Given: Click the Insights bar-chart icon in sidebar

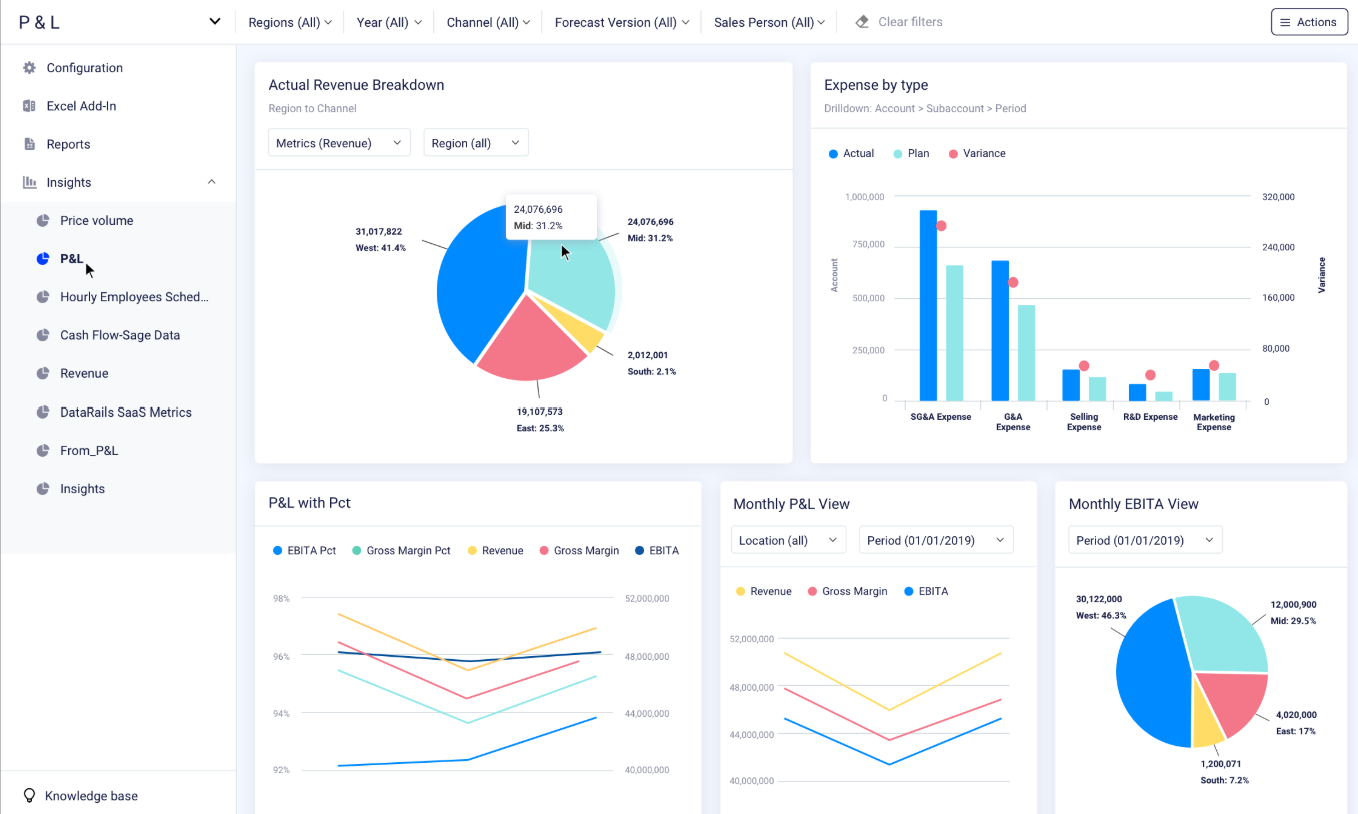Looking at the screenshot, I should (31, 181).
